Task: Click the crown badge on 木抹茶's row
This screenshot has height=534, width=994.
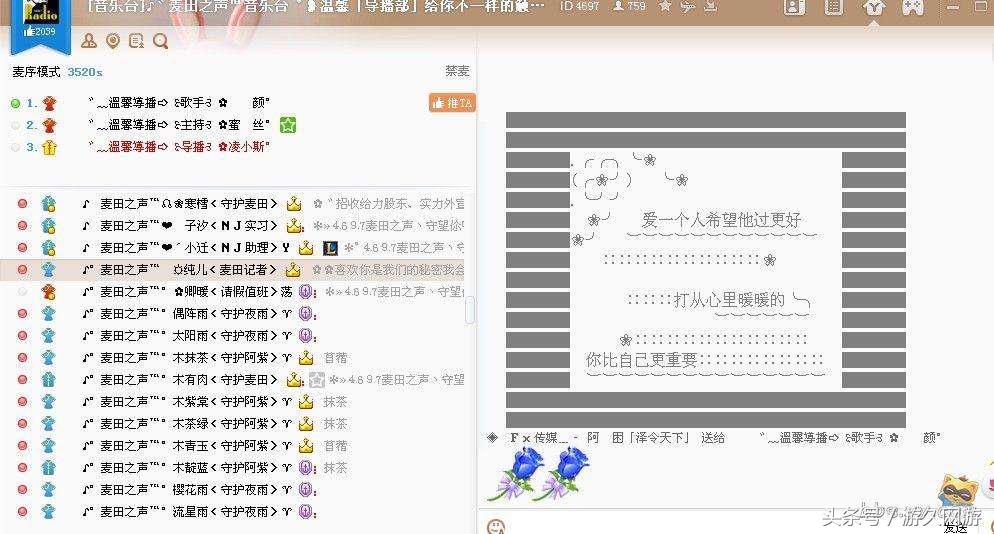Action: [306, 358]
